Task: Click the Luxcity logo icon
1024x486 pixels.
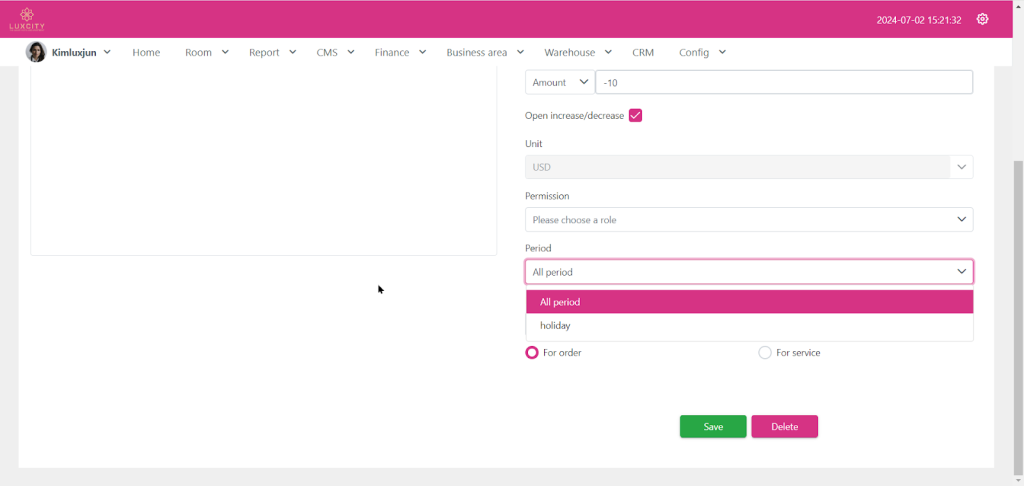Action: click(x=27, y=18)
